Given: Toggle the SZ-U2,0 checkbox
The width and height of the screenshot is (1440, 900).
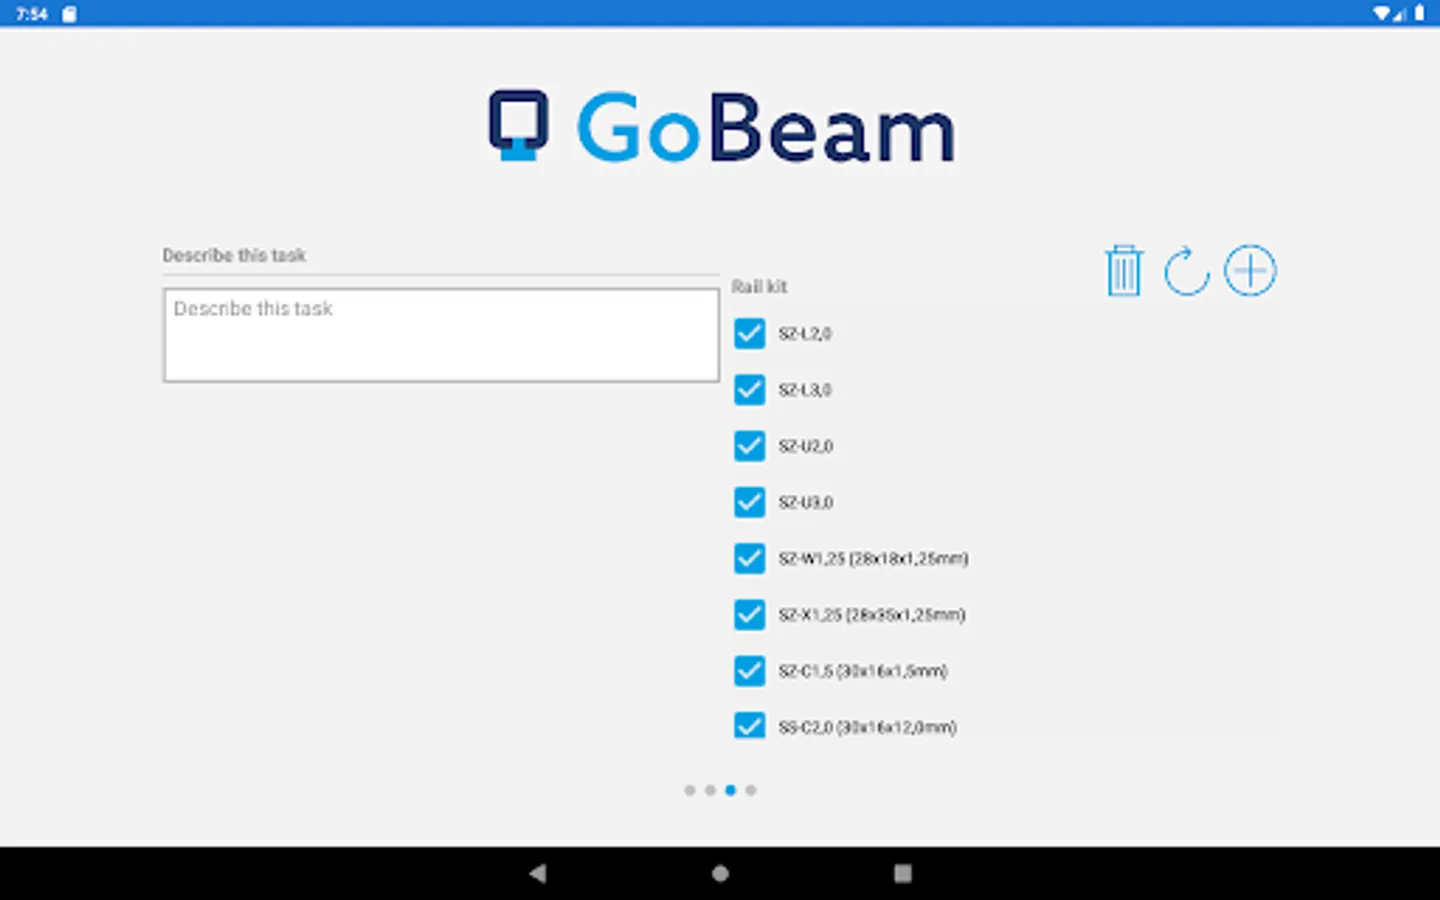Looking at the screenshot, I should pos(749,446).
